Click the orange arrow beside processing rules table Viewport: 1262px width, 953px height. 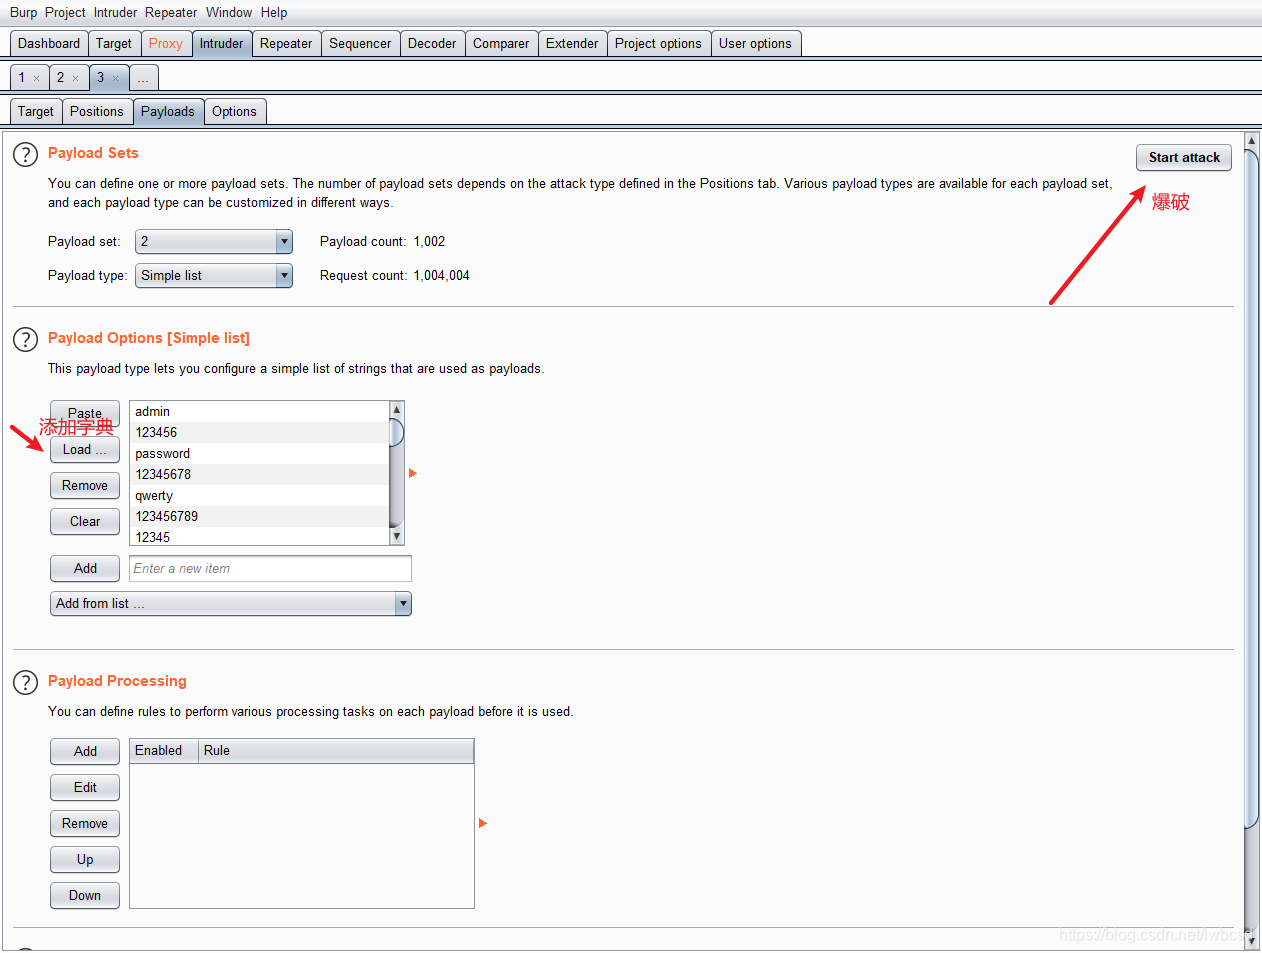point(482,823)
